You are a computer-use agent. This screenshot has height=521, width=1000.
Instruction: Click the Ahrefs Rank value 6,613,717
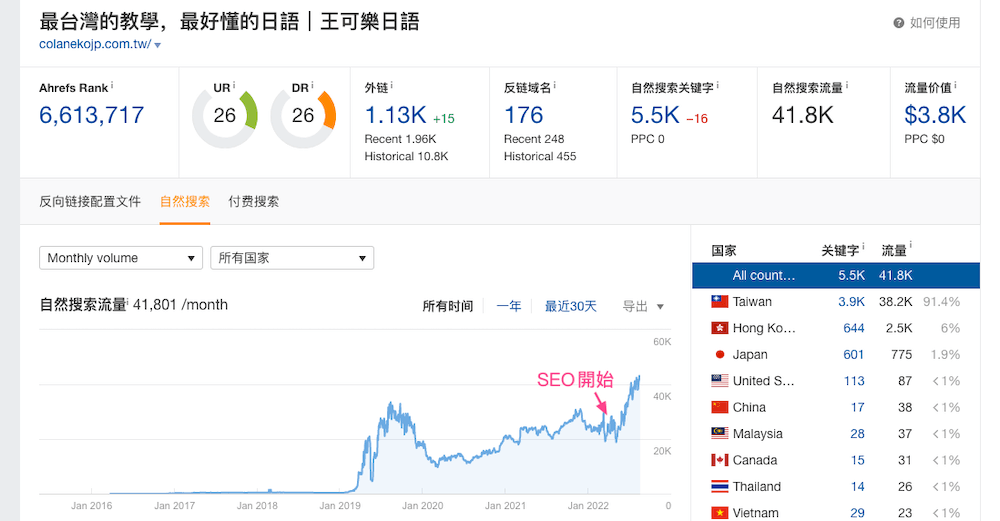coord(91,115)
